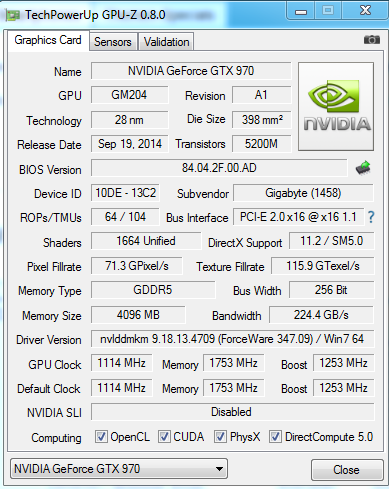389x489 pixels.
Task: Click the Boost value in GPU Clock row
Action: tap(343, 363)
